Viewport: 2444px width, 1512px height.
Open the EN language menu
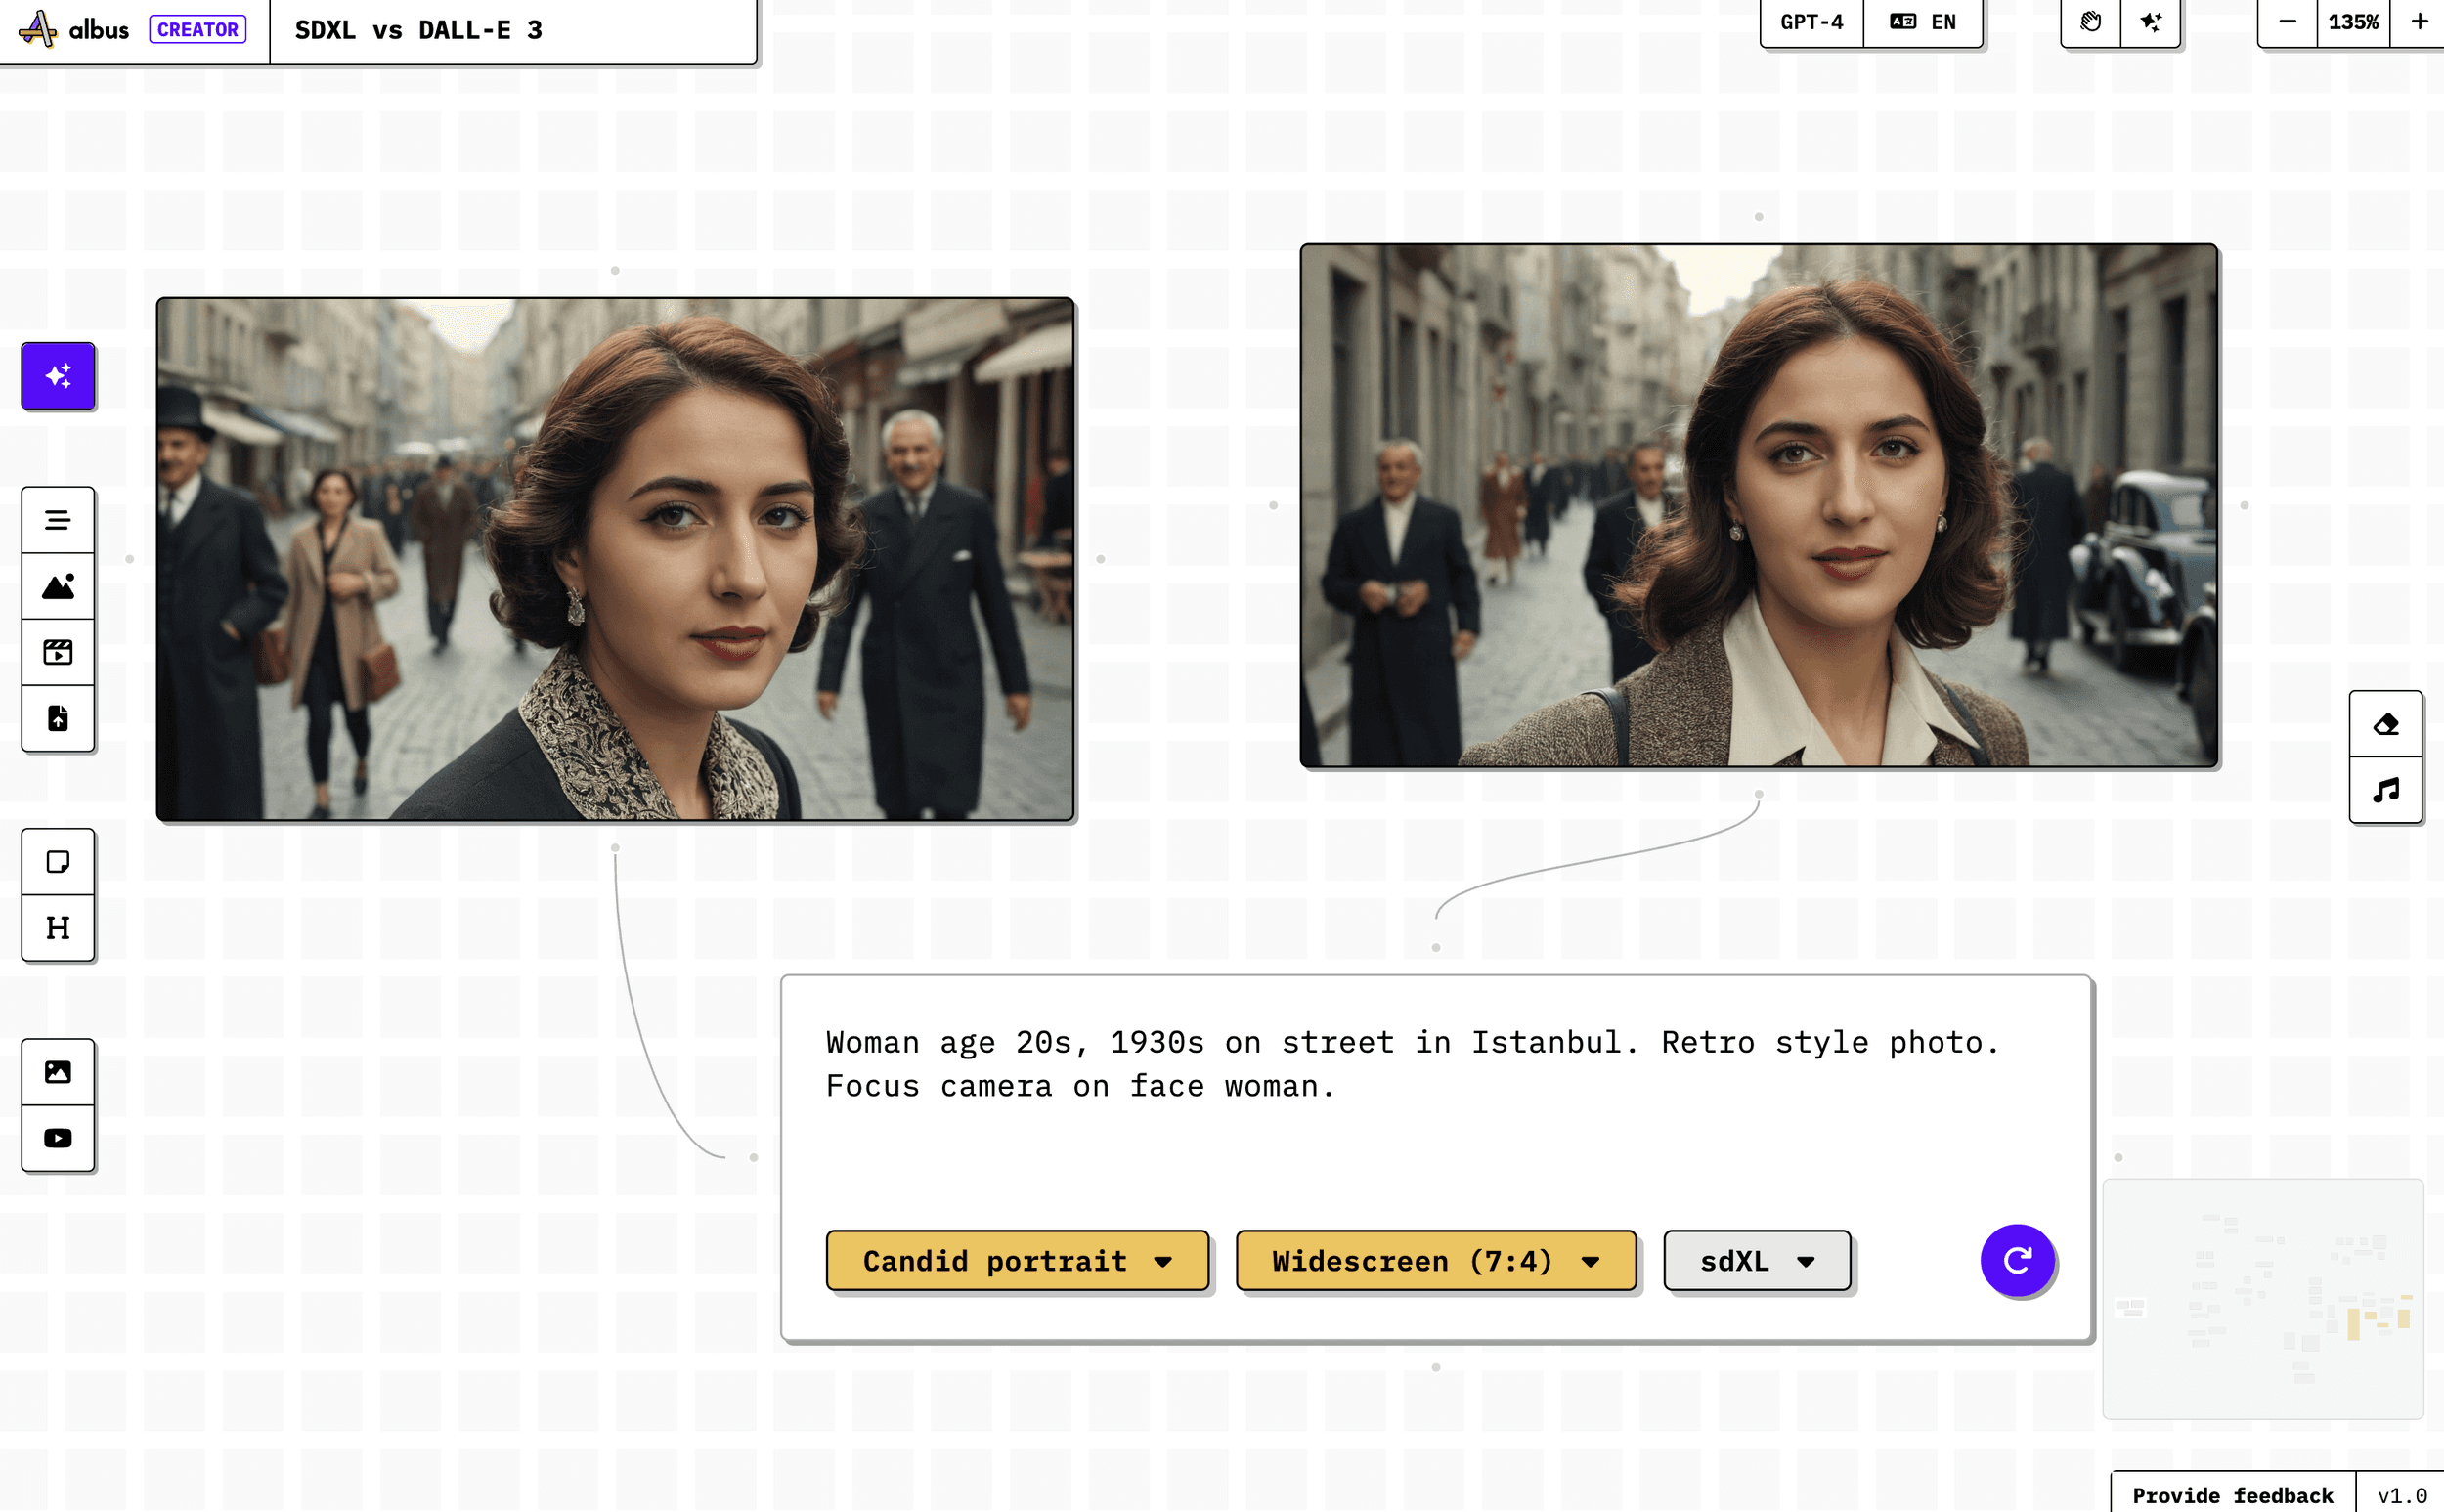[1923, 22]
